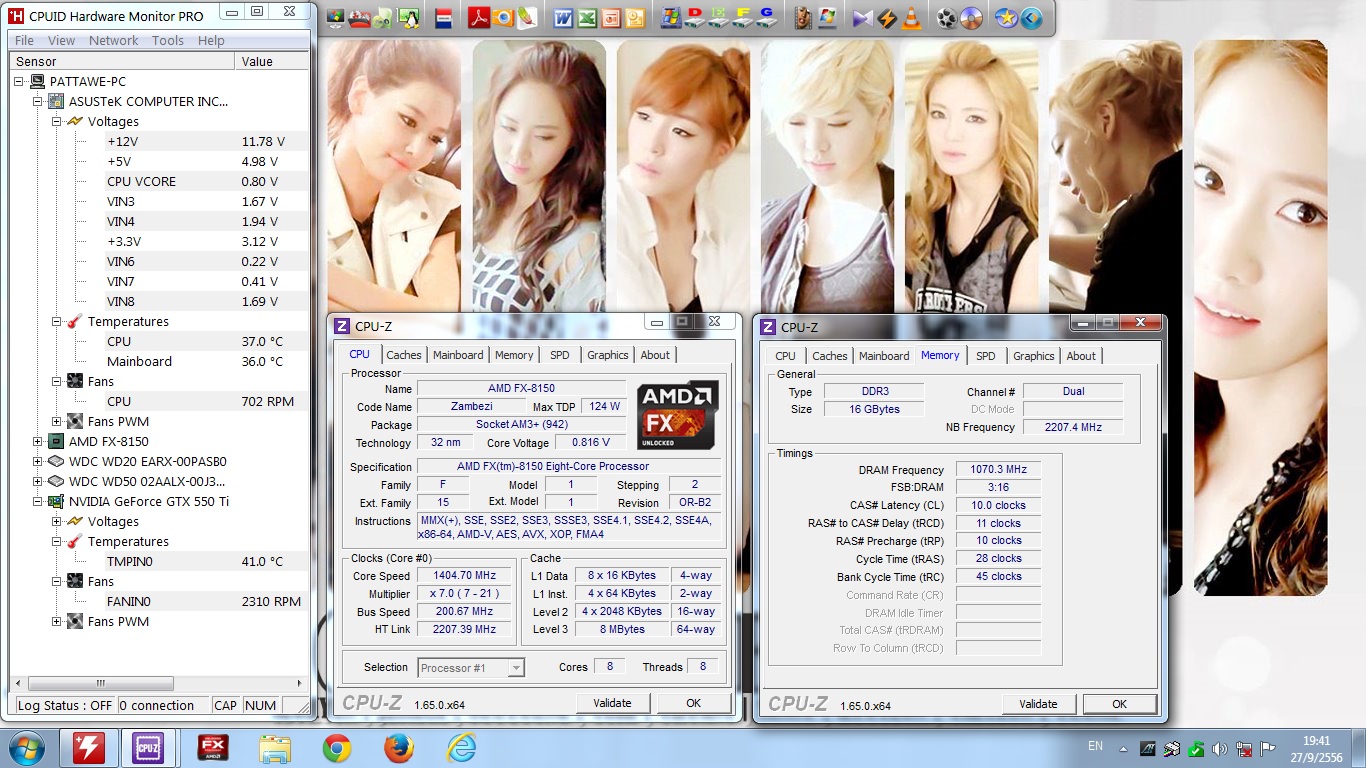Open the AMD FX taskbar icon
Screen dimensions: 1366x768
[x=214, y=748]
